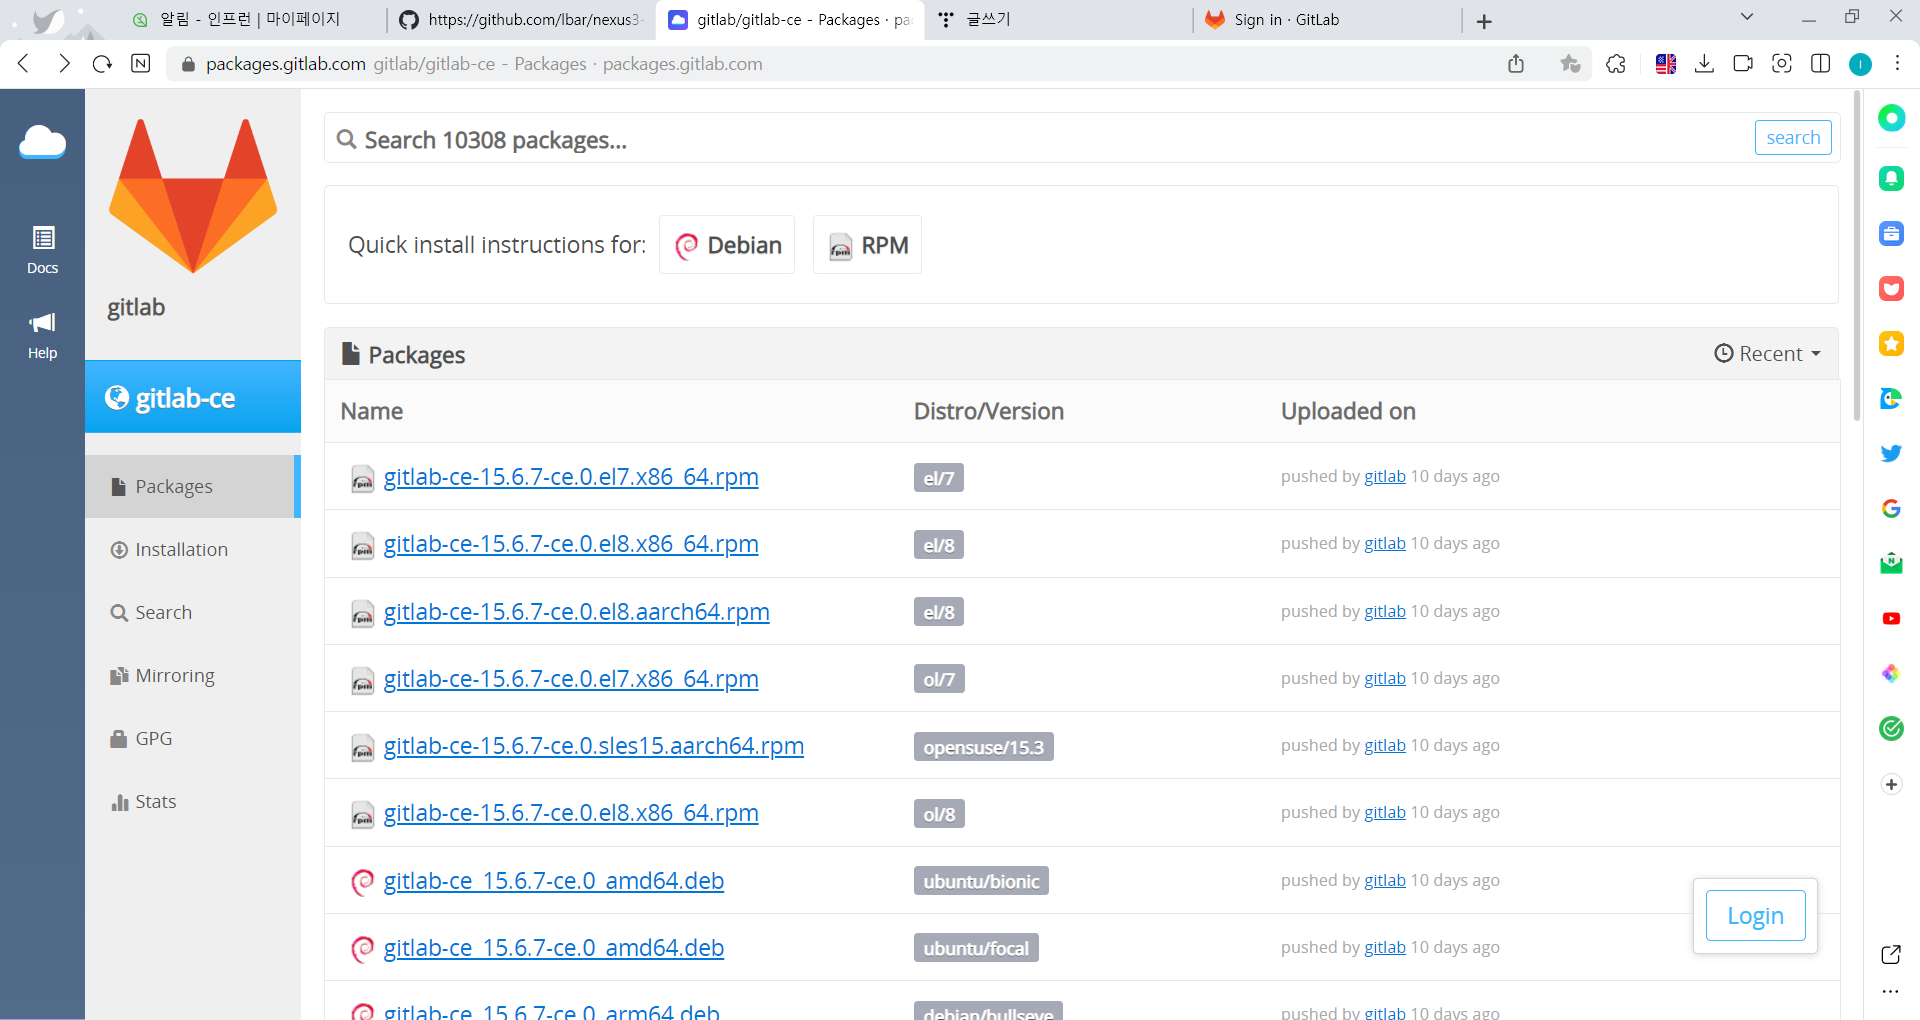The height and width of the screenshot is (1020, 1920).
Task: Open the yellow star side panel icon
Action: click(1891, 344)
